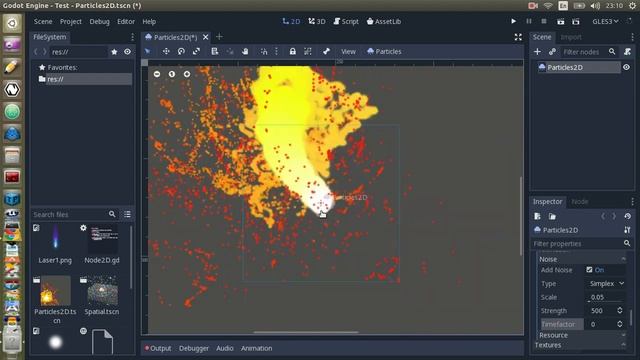Open the Editor menu

126,21
